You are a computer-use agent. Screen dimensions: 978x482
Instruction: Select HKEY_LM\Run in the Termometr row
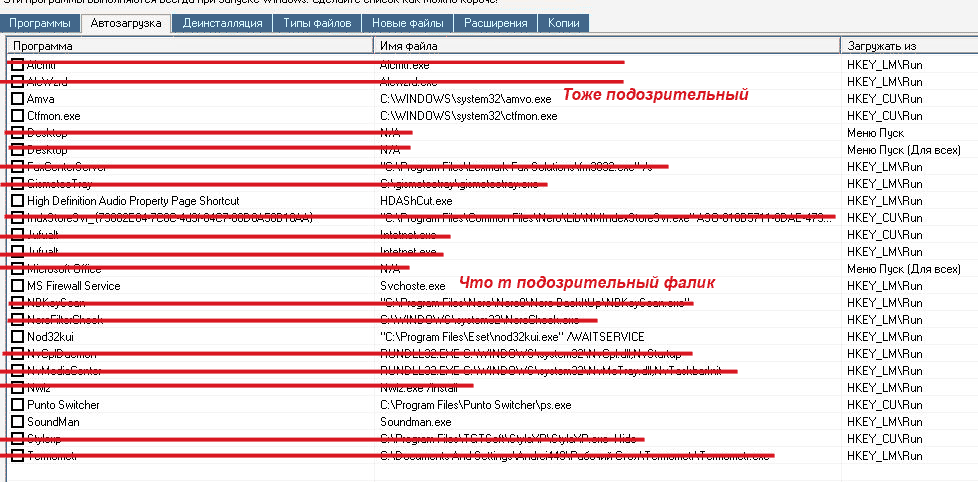[884, 456]
